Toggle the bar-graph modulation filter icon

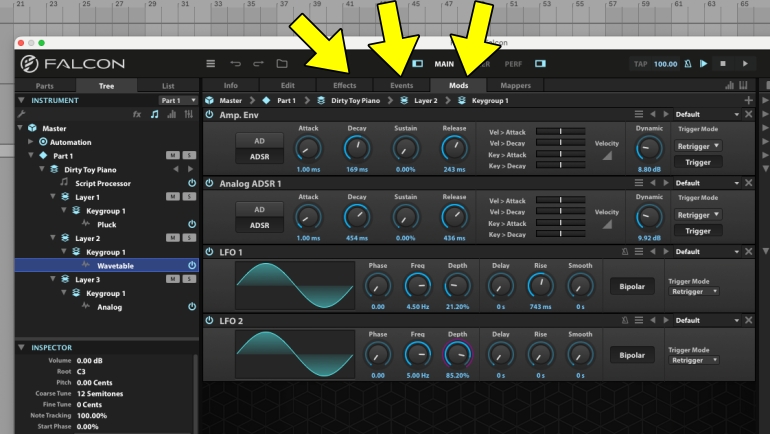171,114
